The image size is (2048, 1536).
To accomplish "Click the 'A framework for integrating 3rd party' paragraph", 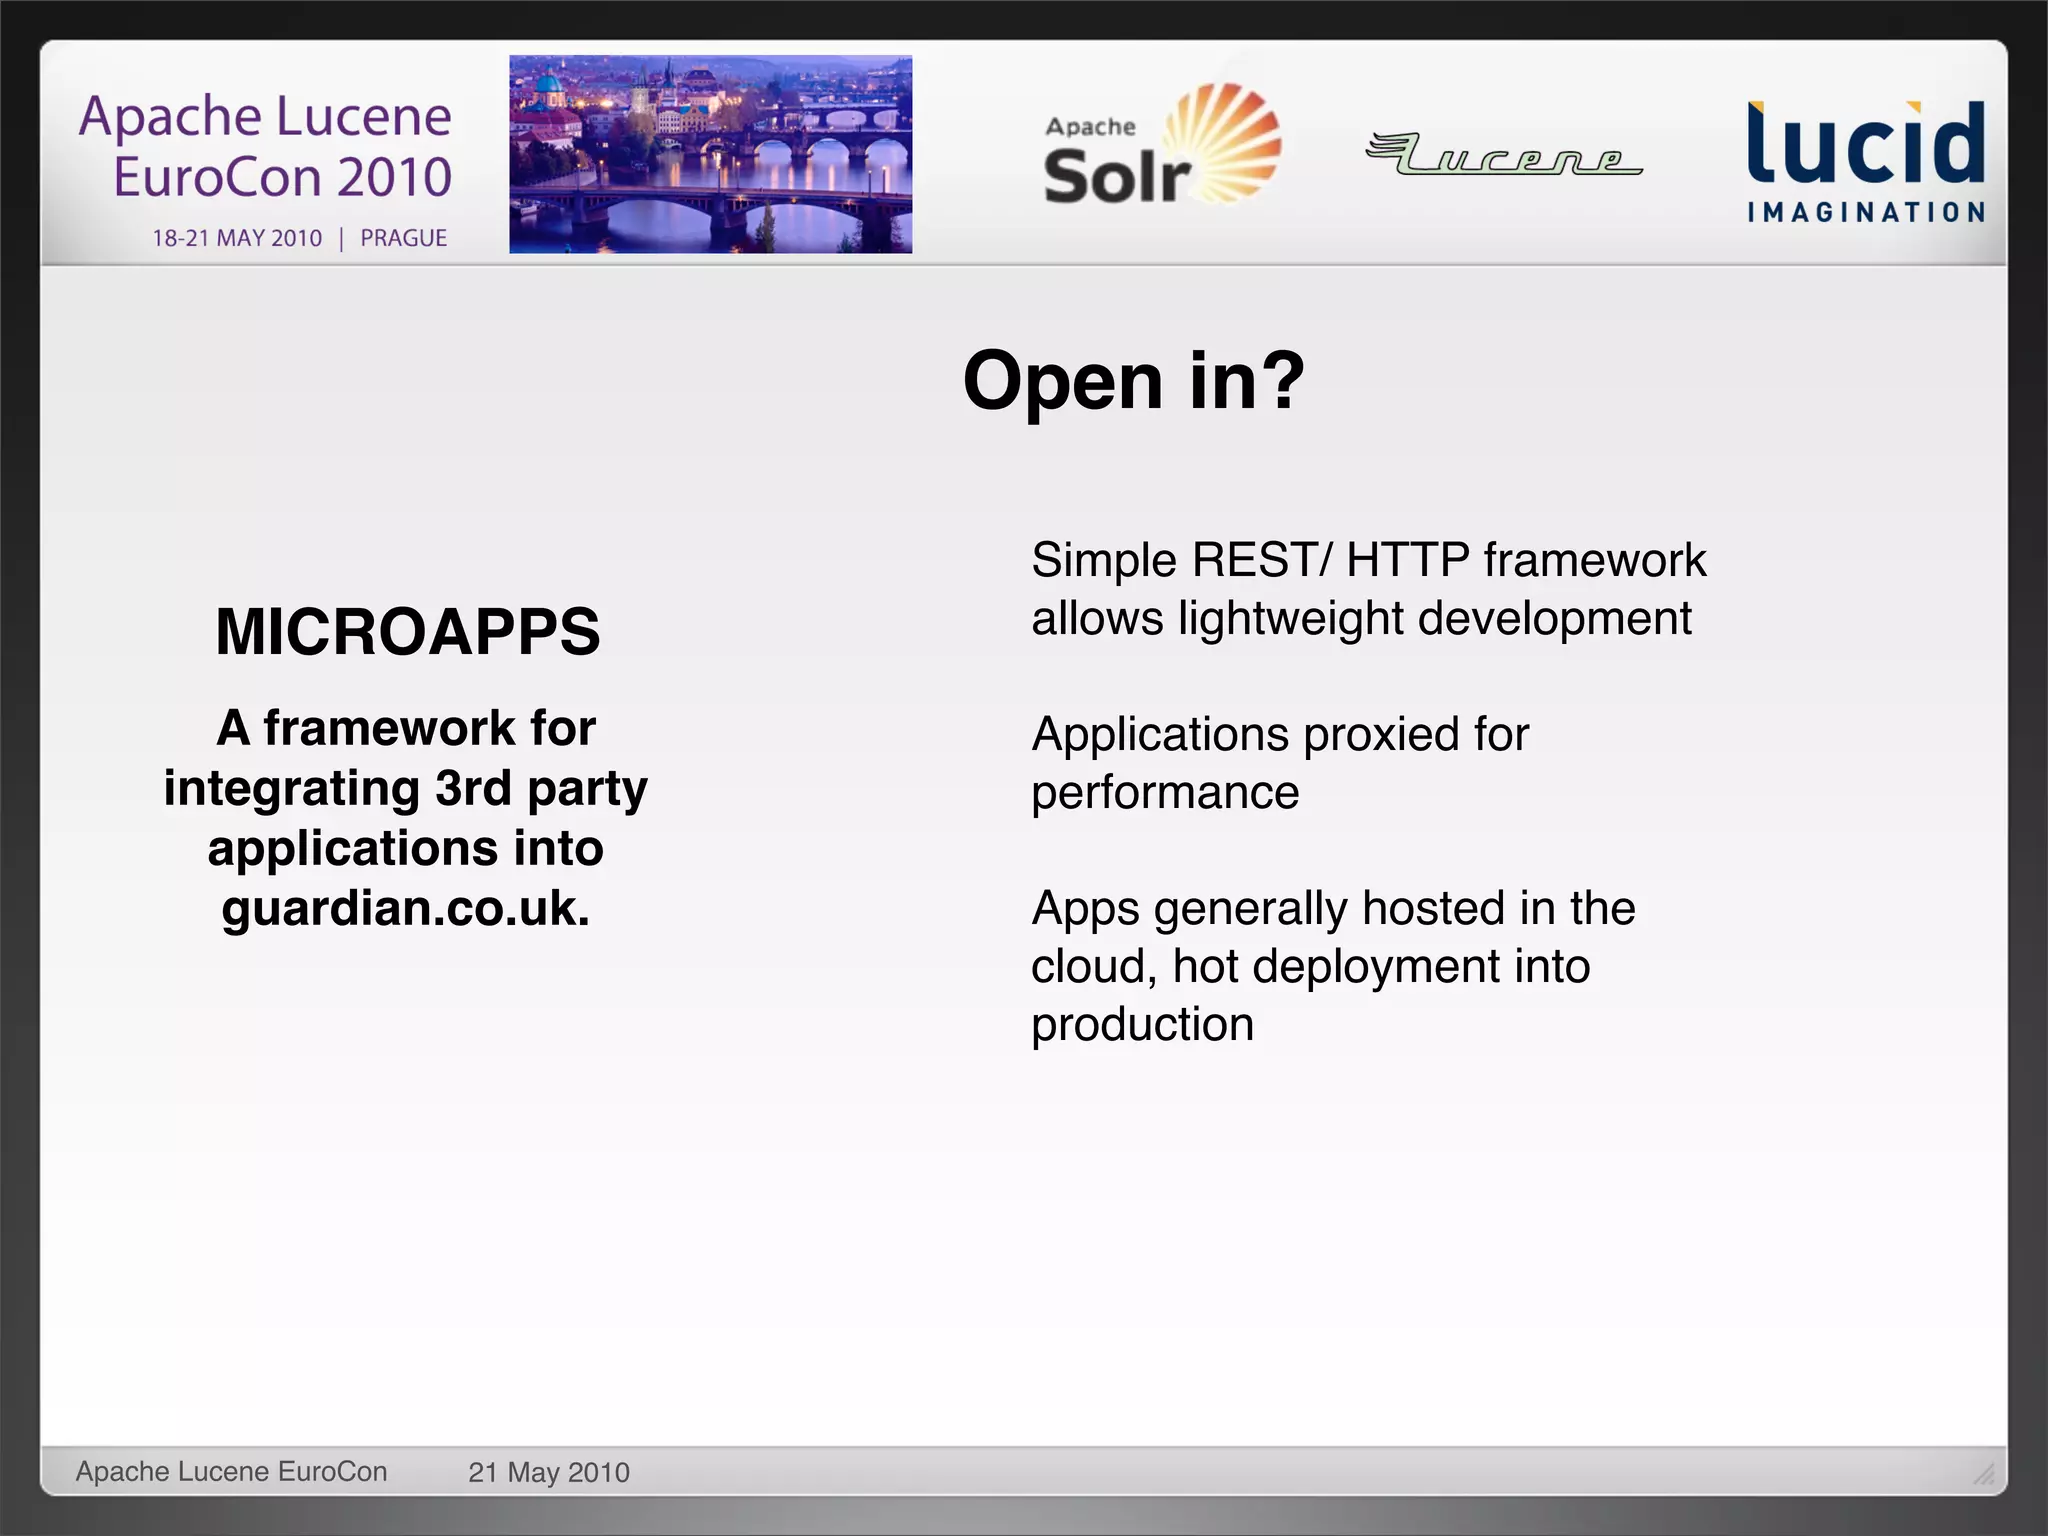I will point(406,818).
